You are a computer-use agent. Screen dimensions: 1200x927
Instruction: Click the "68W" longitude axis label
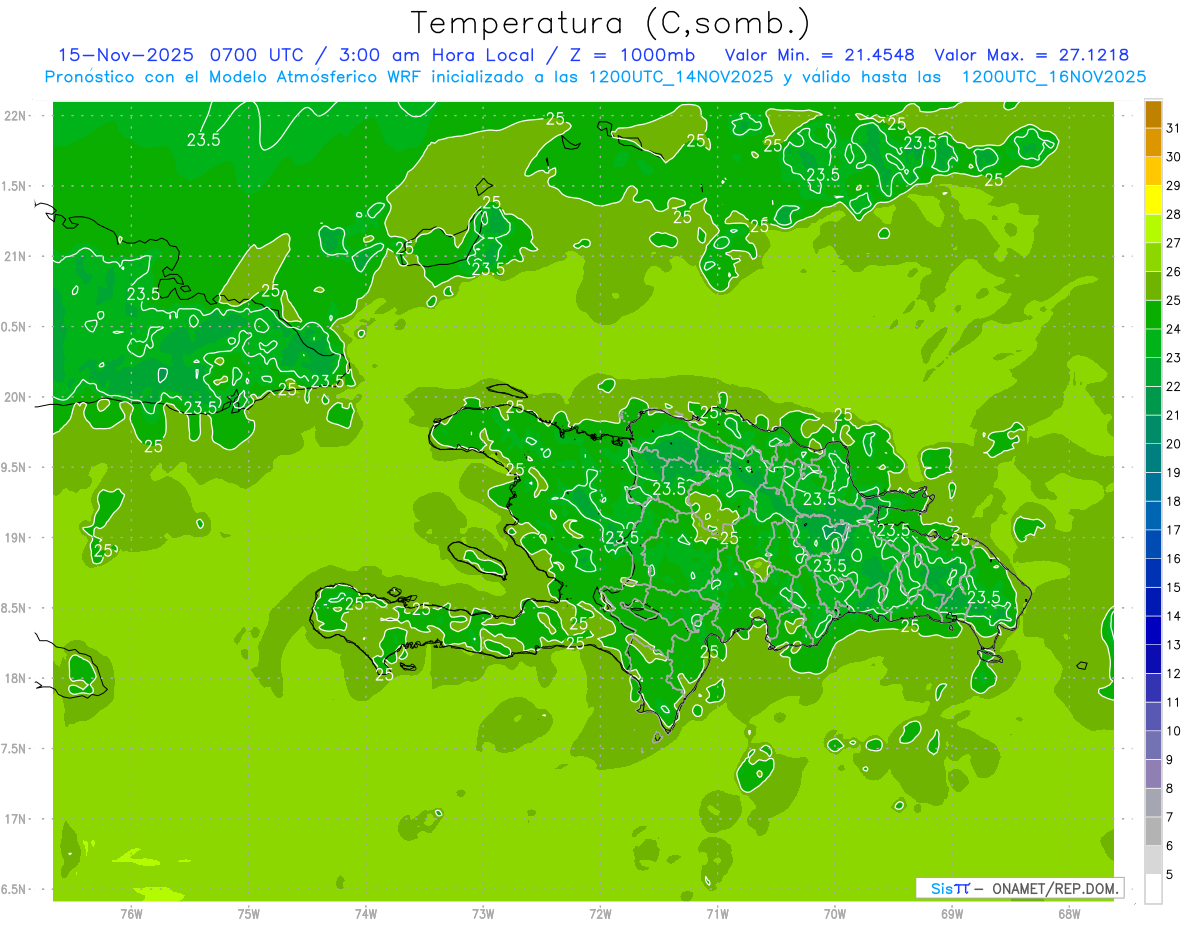pyautogui.click(x=1069, y=913)
